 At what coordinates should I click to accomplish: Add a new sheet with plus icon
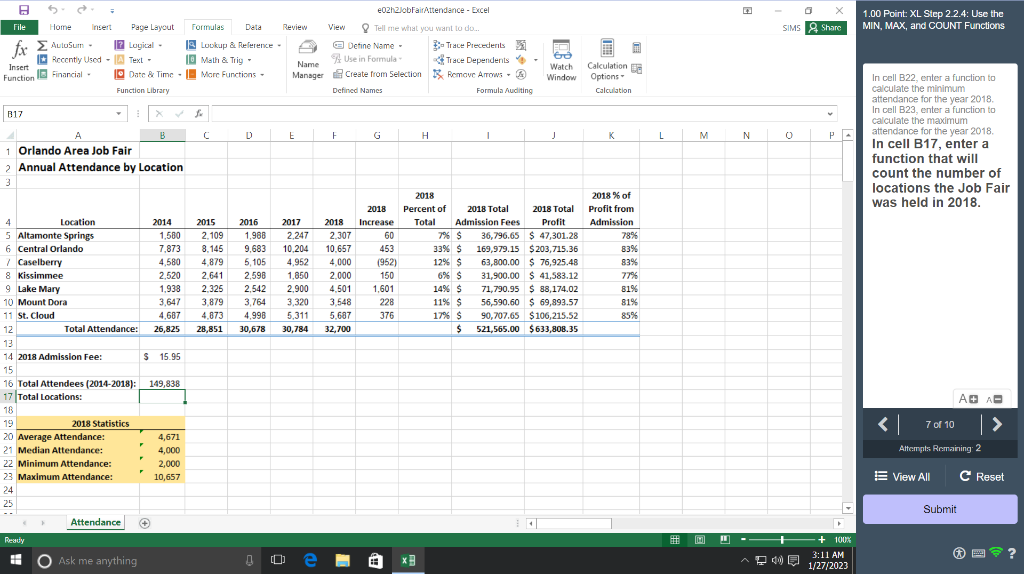[x=145, y=523]
